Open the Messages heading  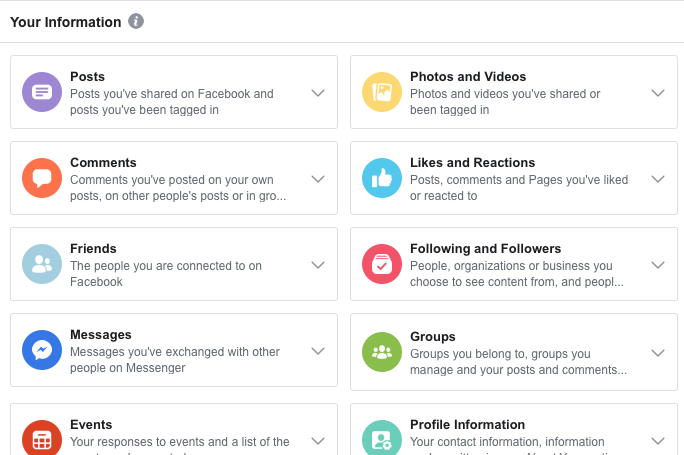click(x=101, y=335)
